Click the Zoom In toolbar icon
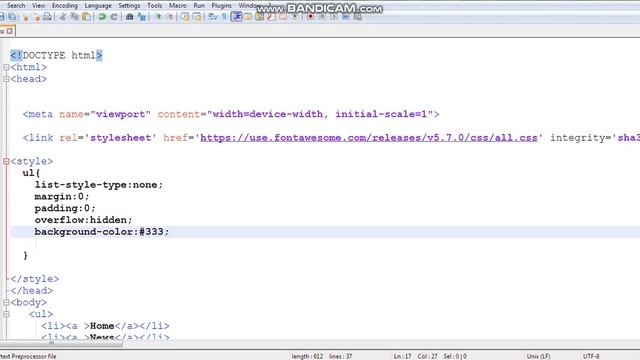The image size is (640, 360). click(158, 17)
